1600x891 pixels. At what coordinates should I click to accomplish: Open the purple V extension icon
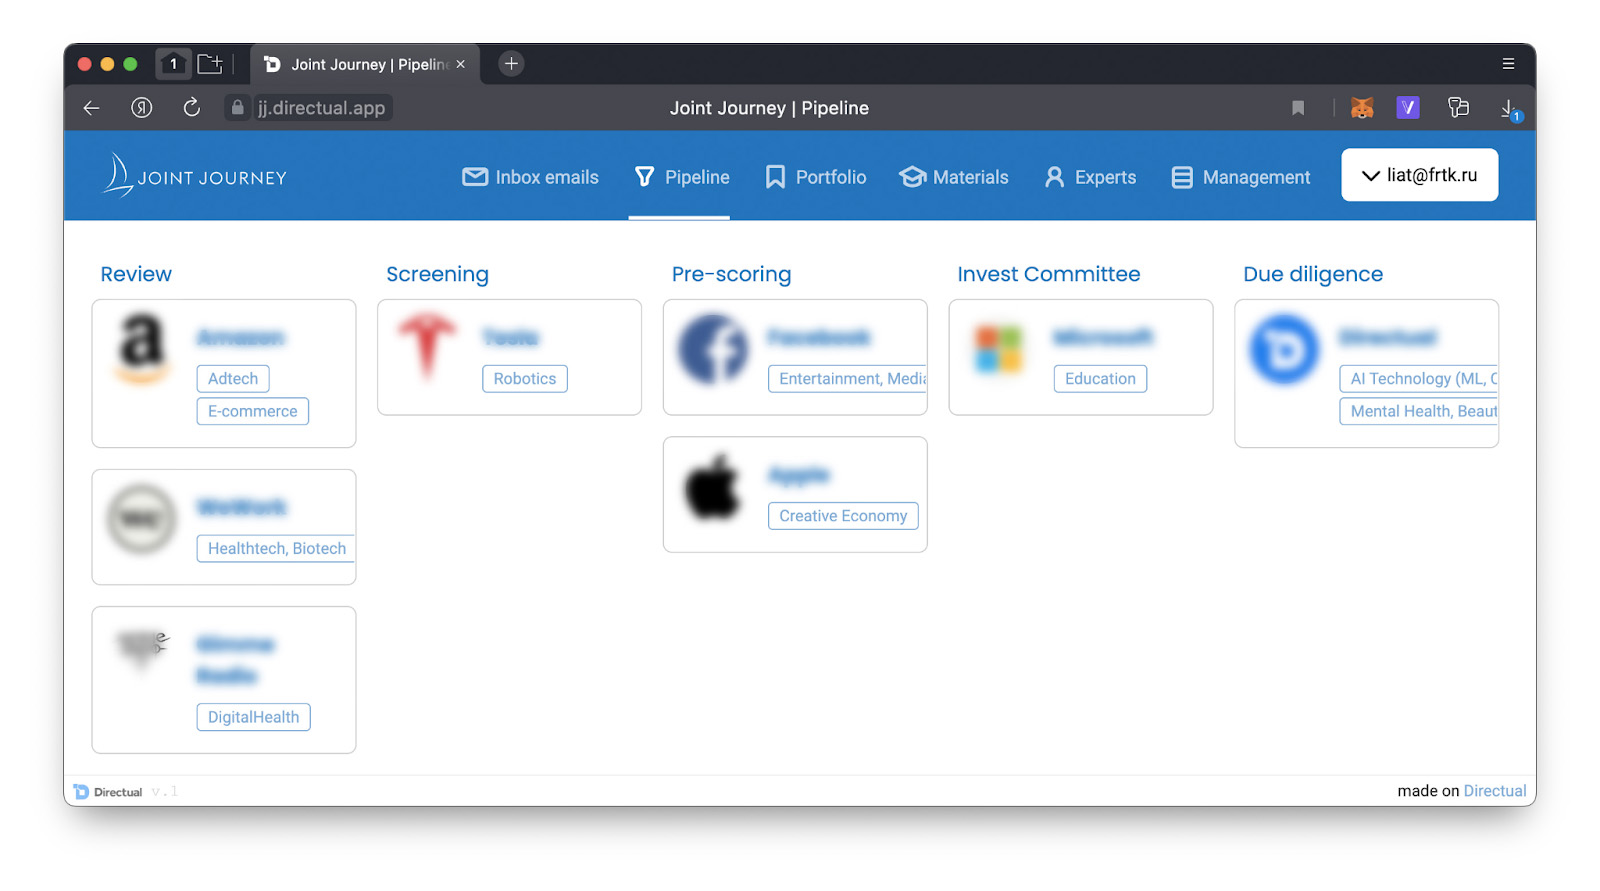pyautogui.click(x=1408, y=107)
